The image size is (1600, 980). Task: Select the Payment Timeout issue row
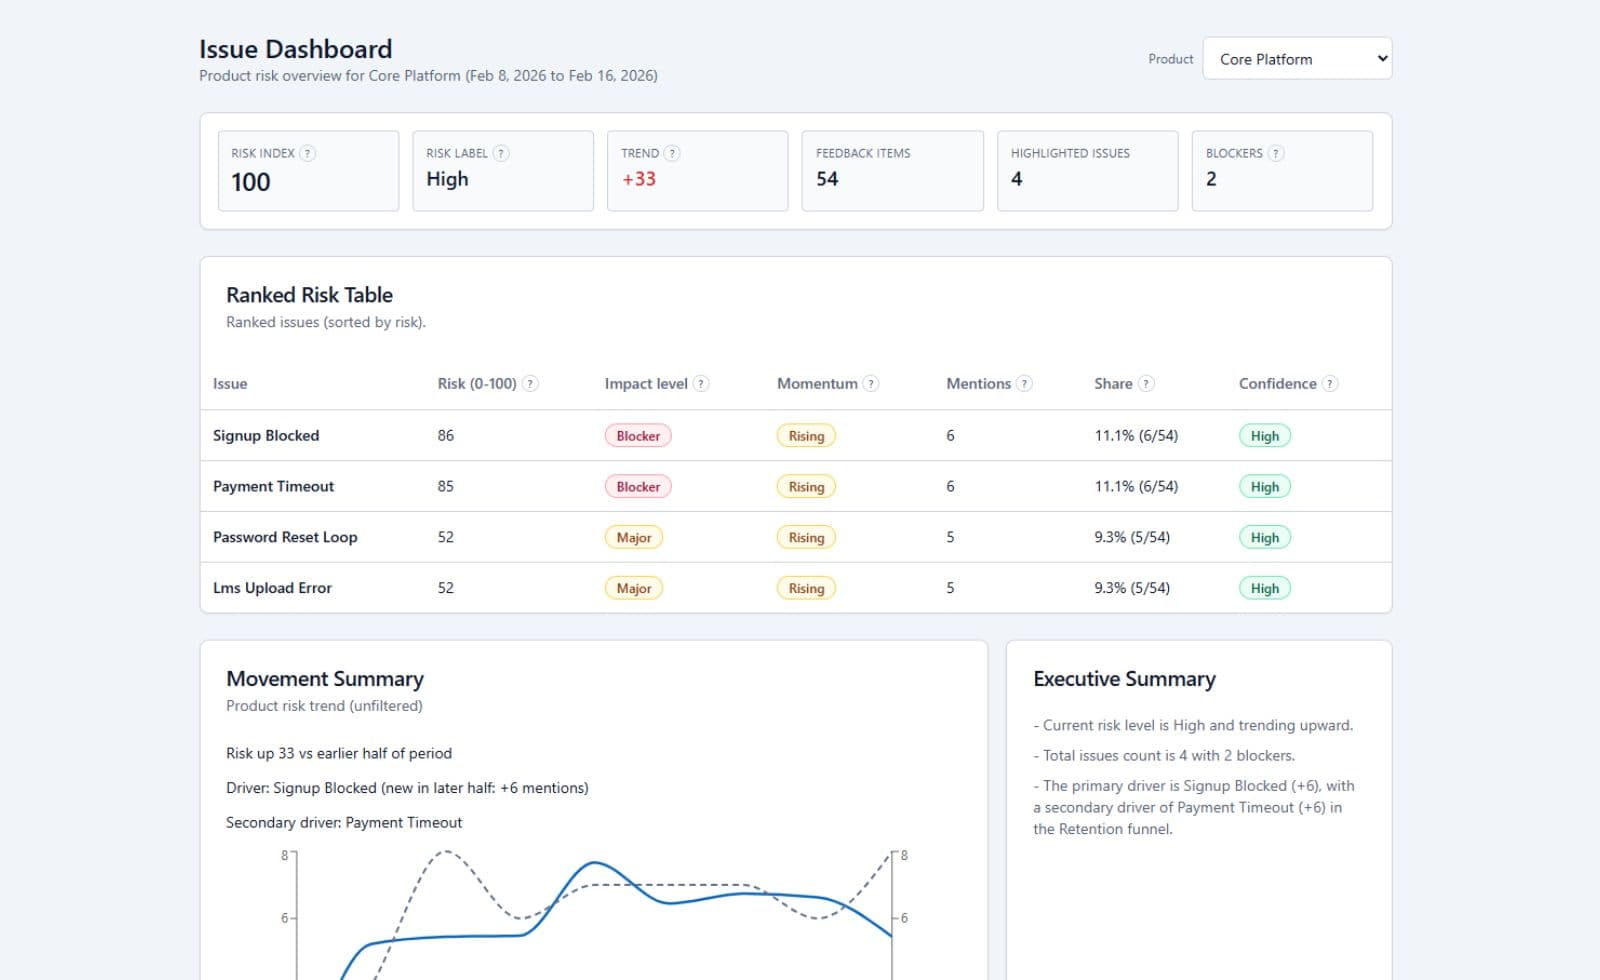pos(273,486)
